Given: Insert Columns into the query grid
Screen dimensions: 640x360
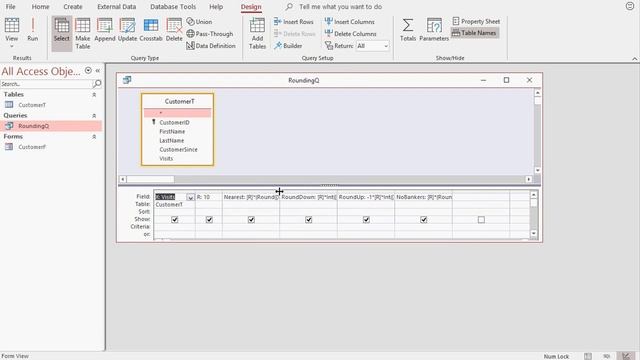Looking at the screenshot, I should point(349,22).
